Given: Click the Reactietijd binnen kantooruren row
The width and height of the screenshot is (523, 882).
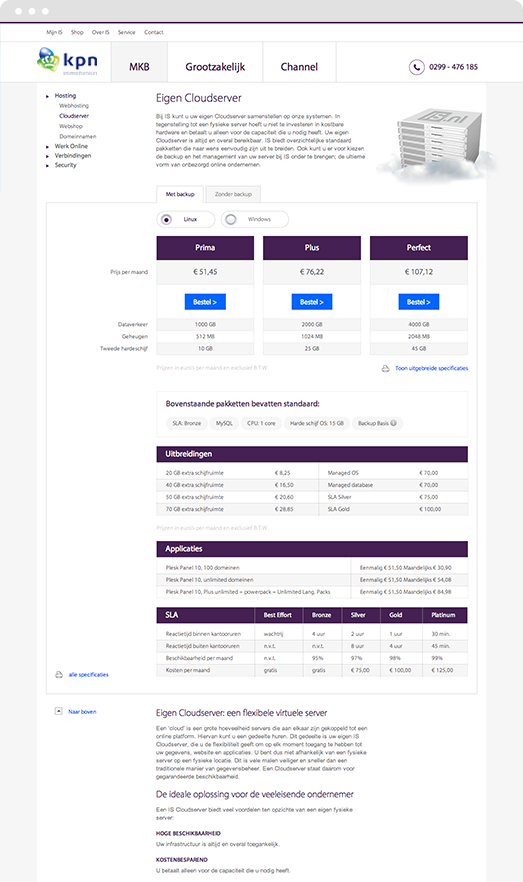Looking at the screenshot, I should [312, 634].
